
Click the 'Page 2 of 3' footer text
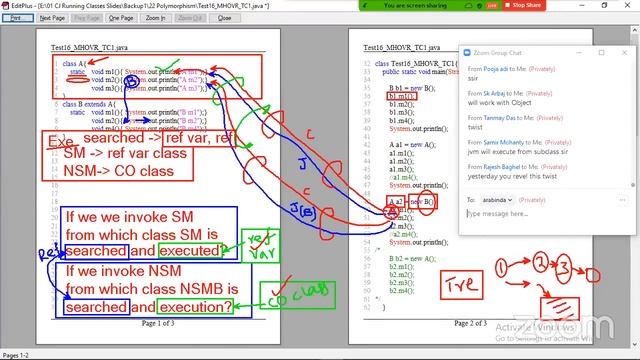471,323
